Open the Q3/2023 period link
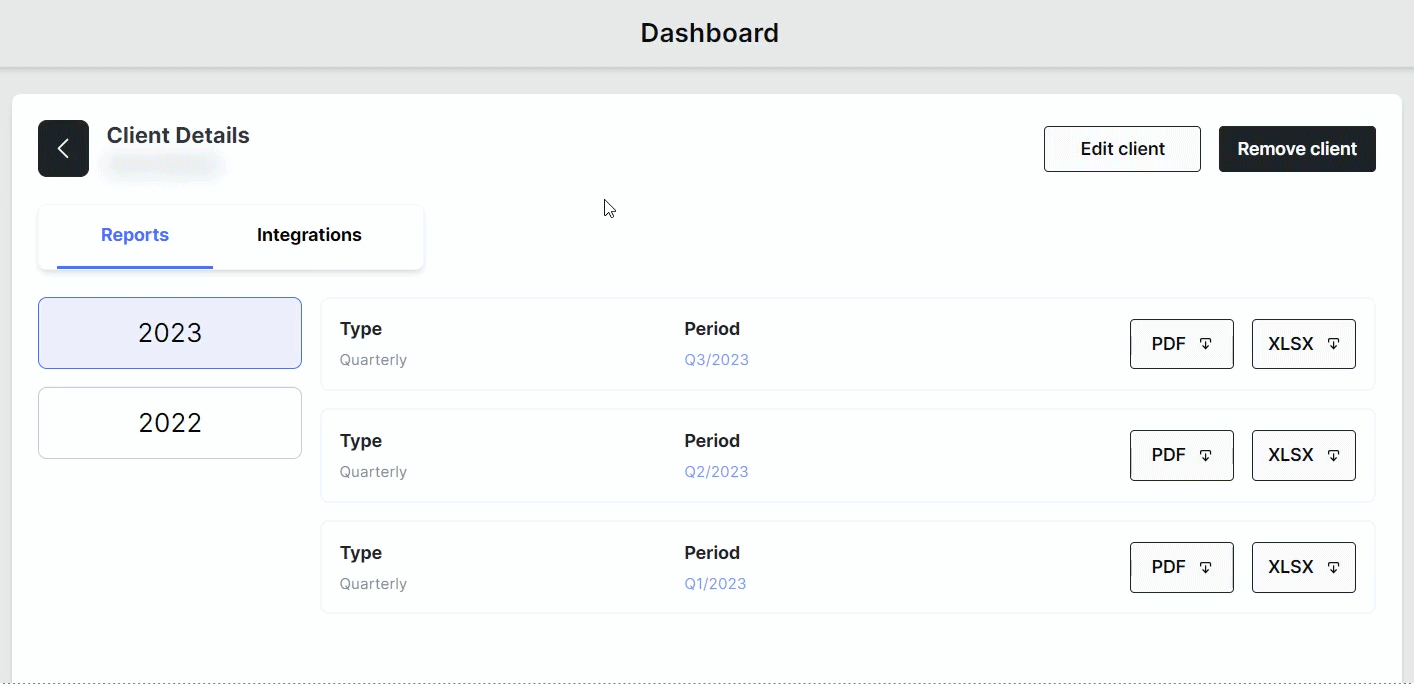 [x=716, y=360]
